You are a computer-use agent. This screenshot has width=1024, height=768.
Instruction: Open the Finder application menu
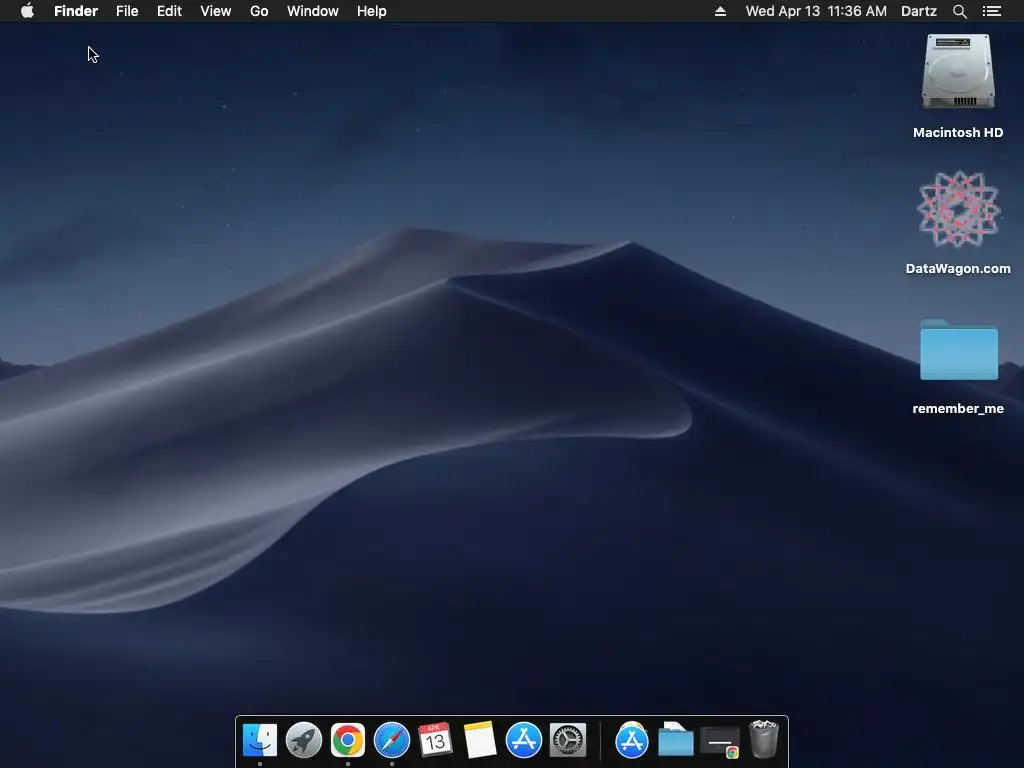(x=76, y=11)
